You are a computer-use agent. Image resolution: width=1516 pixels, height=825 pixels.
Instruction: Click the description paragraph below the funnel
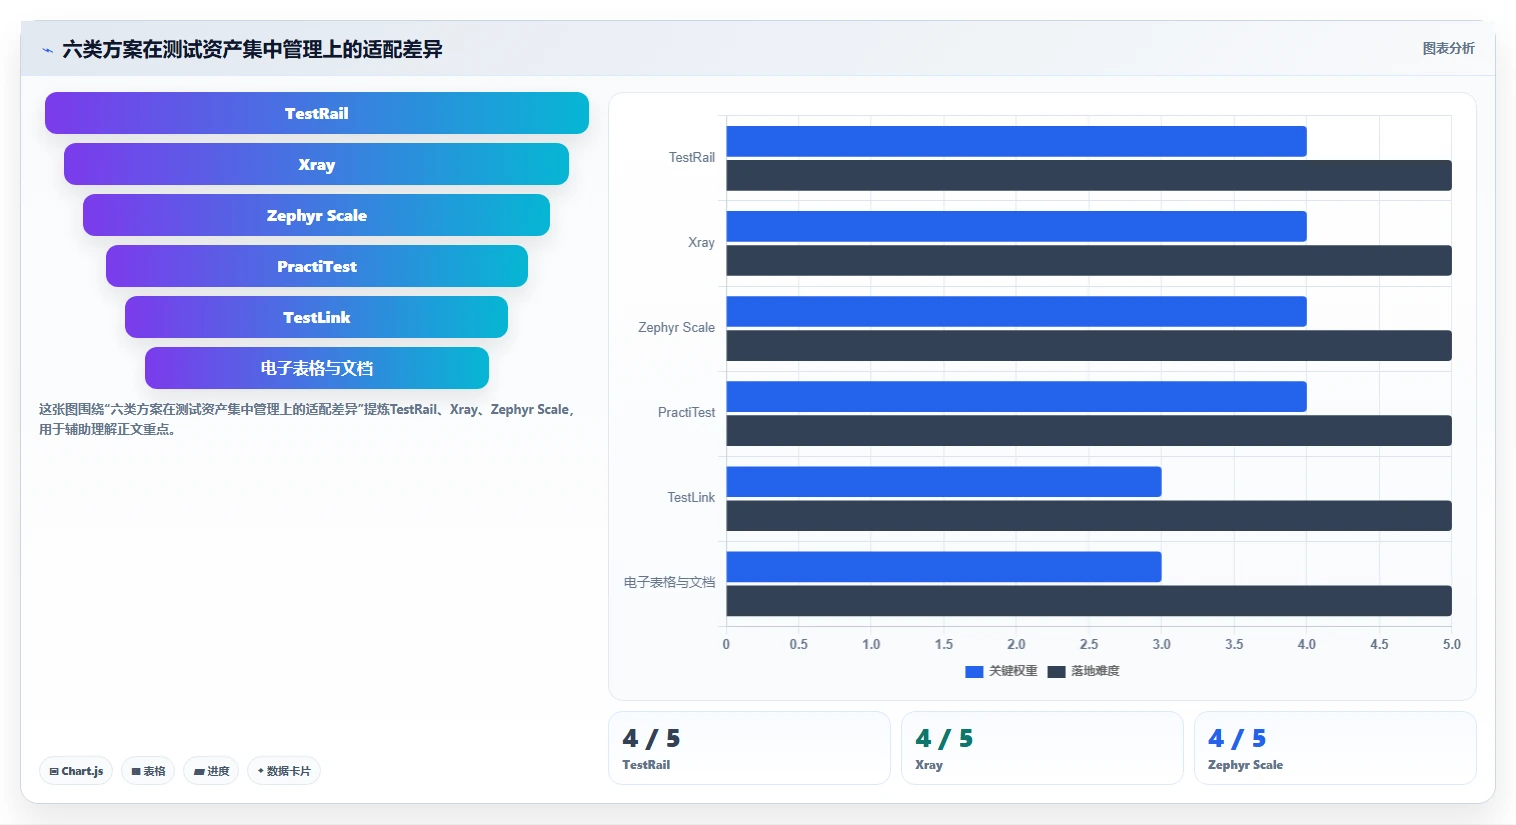(307, 419)
